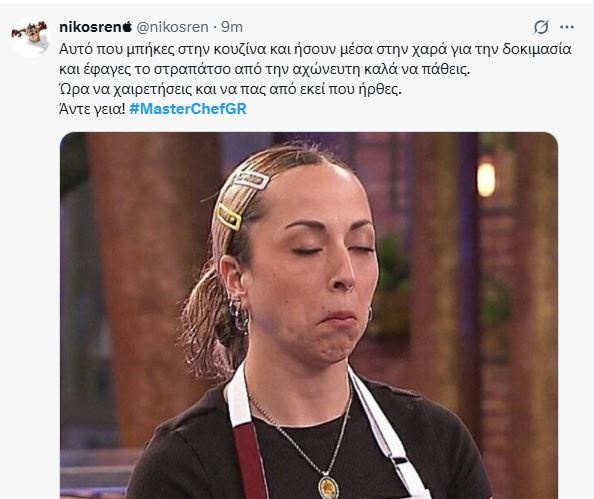Click the Grok explain-post icon
The height and width of the screenshot is (499, 594).
tap(541, 27)
